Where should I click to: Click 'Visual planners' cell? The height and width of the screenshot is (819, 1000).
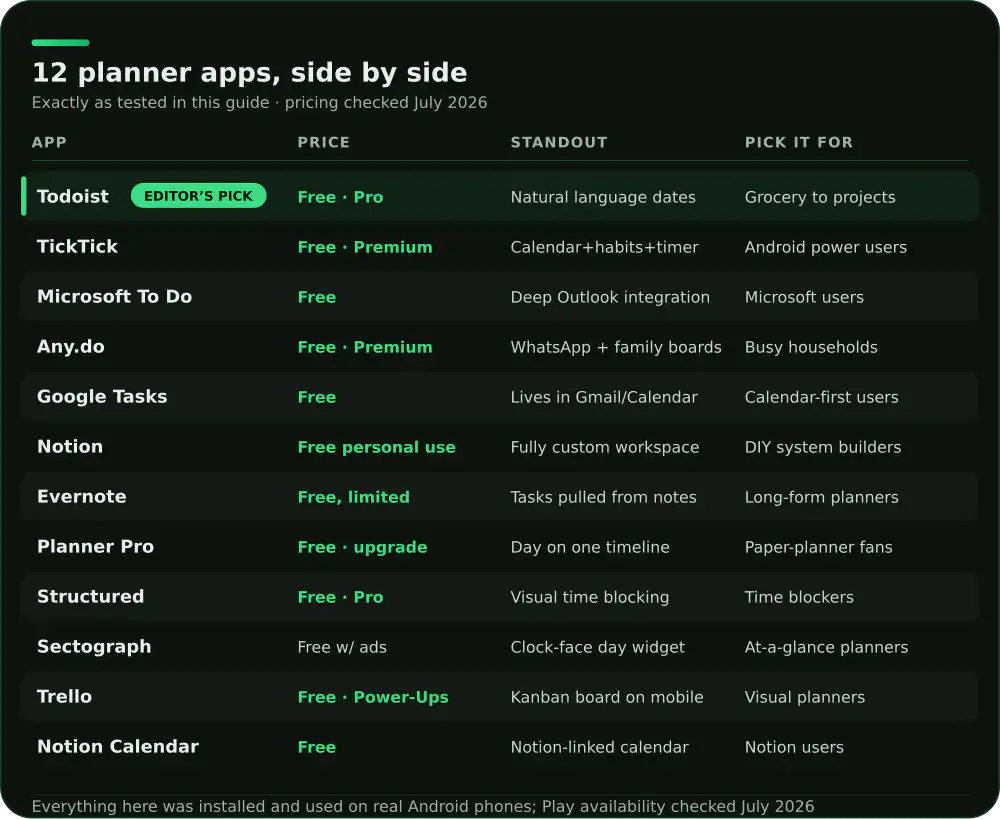click(x=805, y=697)
